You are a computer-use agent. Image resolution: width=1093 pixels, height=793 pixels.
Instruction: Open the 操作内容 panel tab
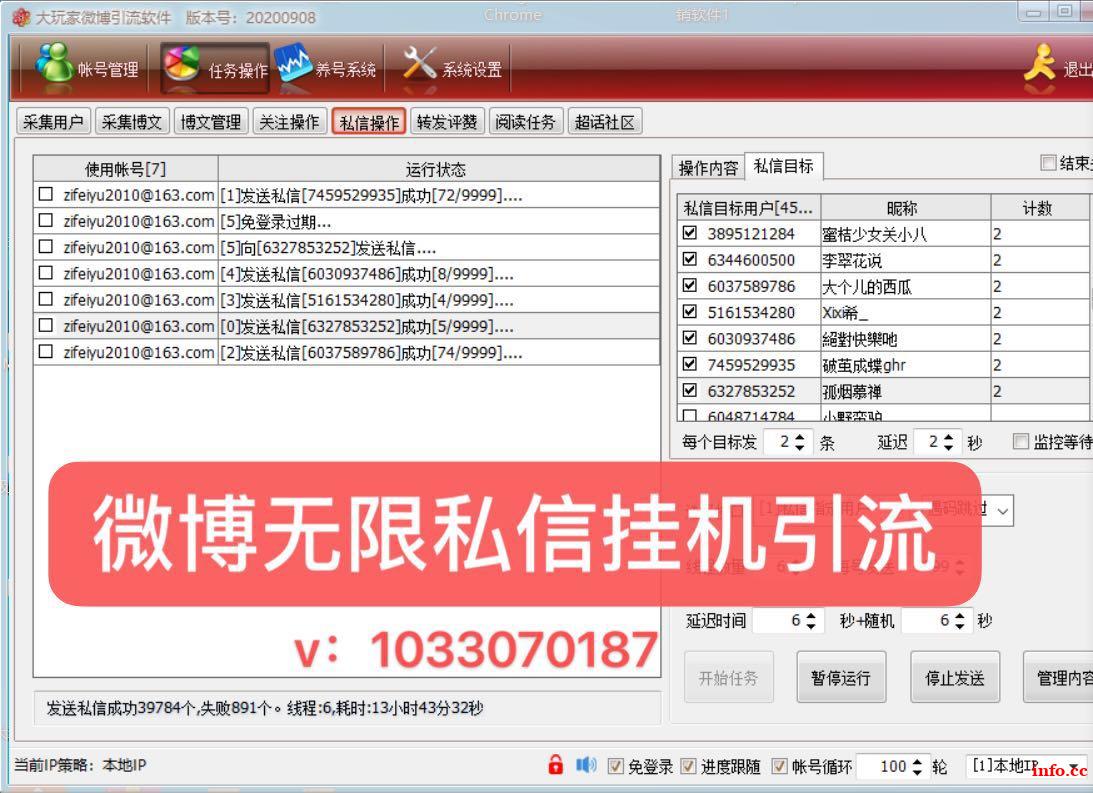click(x=708, y=167)
